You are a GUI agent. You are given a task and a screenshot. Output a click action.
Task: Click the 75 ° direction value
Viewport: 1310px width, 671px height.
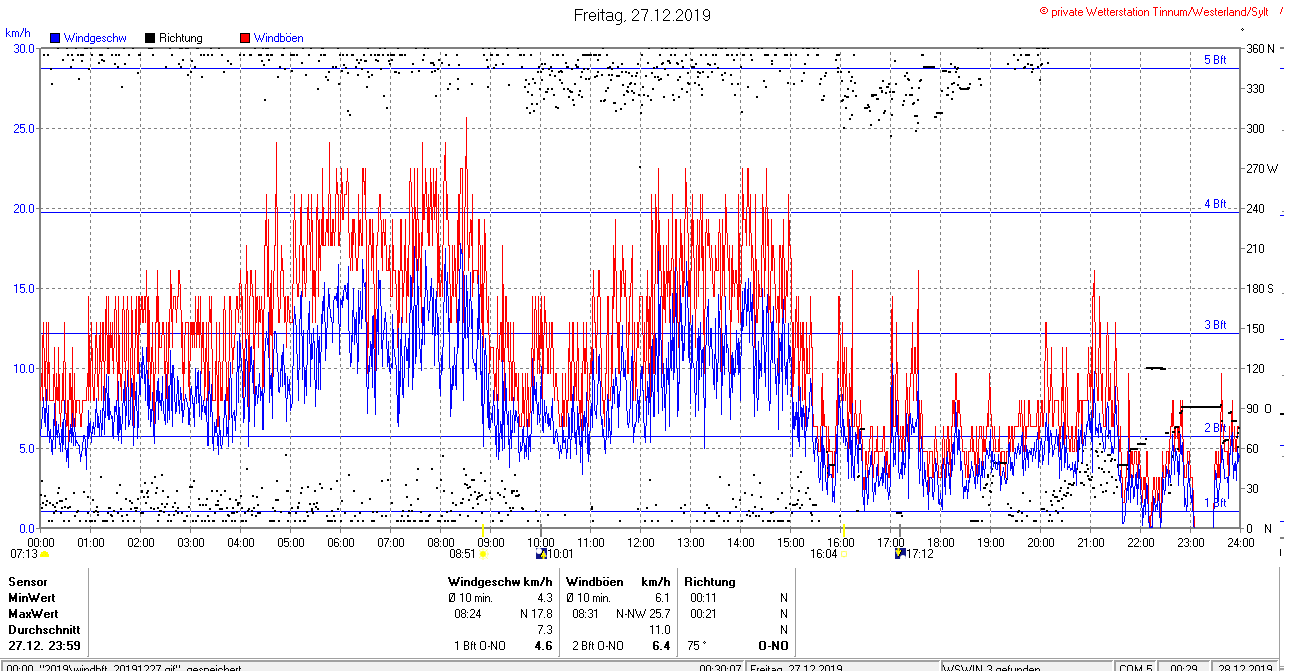coord(697,646)
